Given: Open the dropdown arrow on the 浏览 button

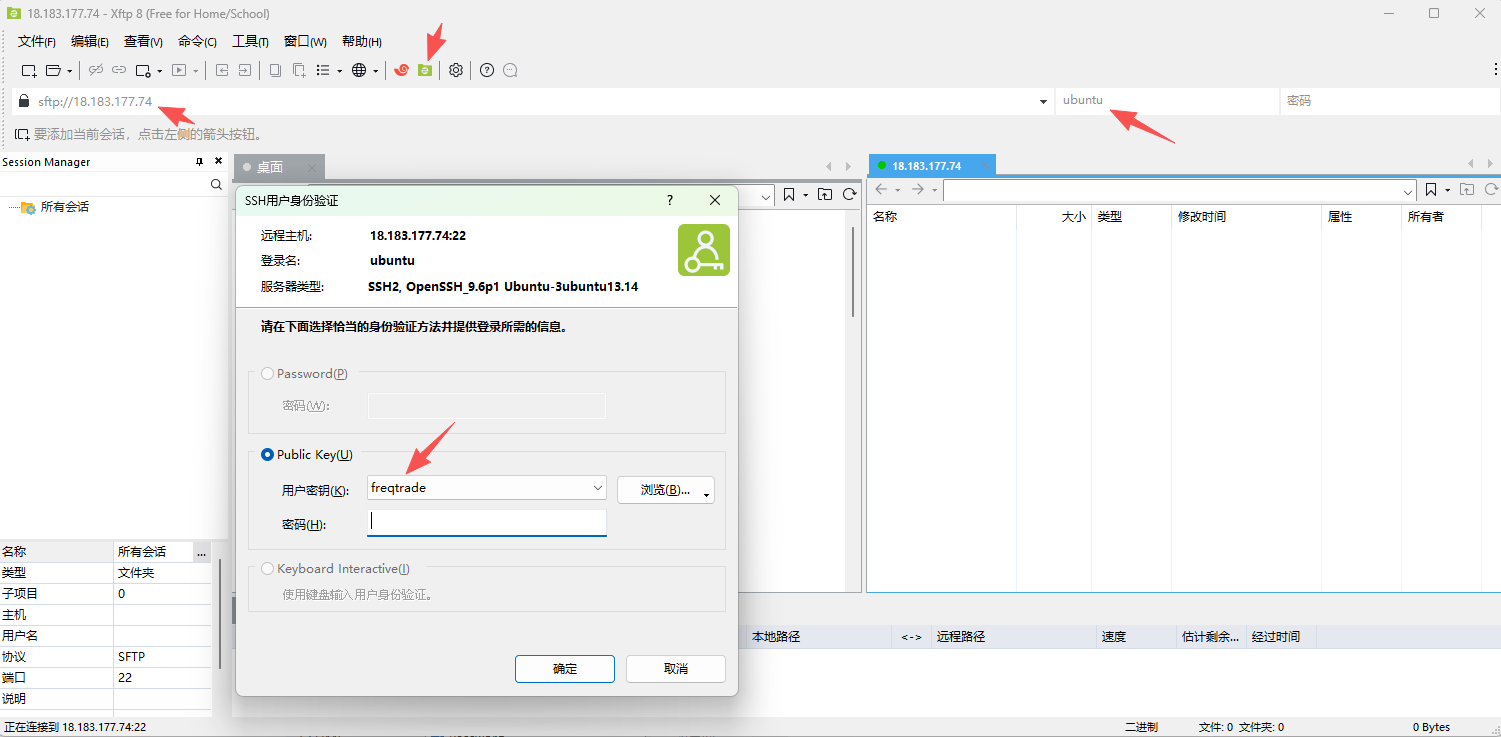Looking at the screenshot, I should (707, 491).
